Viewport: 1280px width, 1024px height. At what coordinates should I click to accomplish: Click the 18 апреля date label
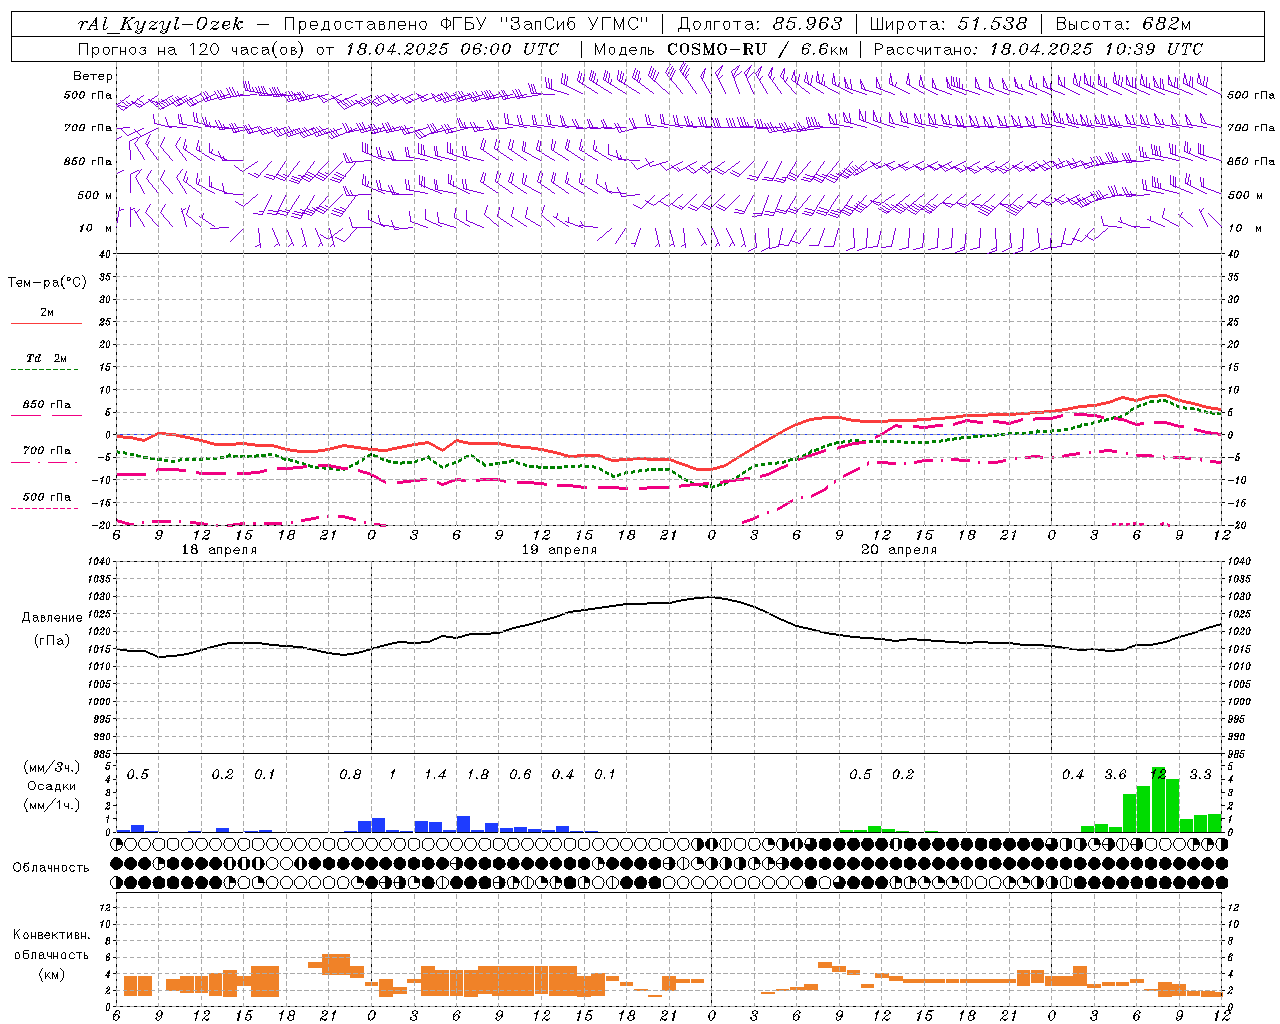(x=219, y=550)
